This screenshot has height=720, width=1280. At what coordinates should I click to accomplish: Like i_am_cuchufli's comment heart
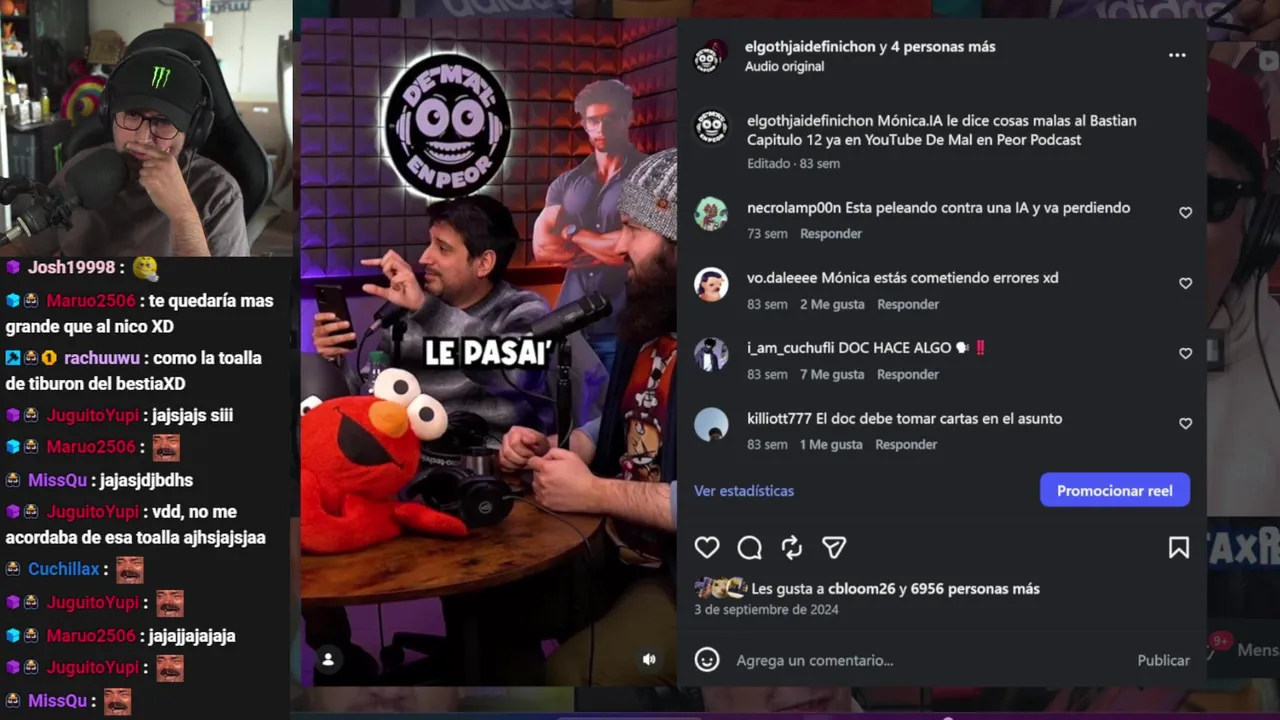(1185, 353)
